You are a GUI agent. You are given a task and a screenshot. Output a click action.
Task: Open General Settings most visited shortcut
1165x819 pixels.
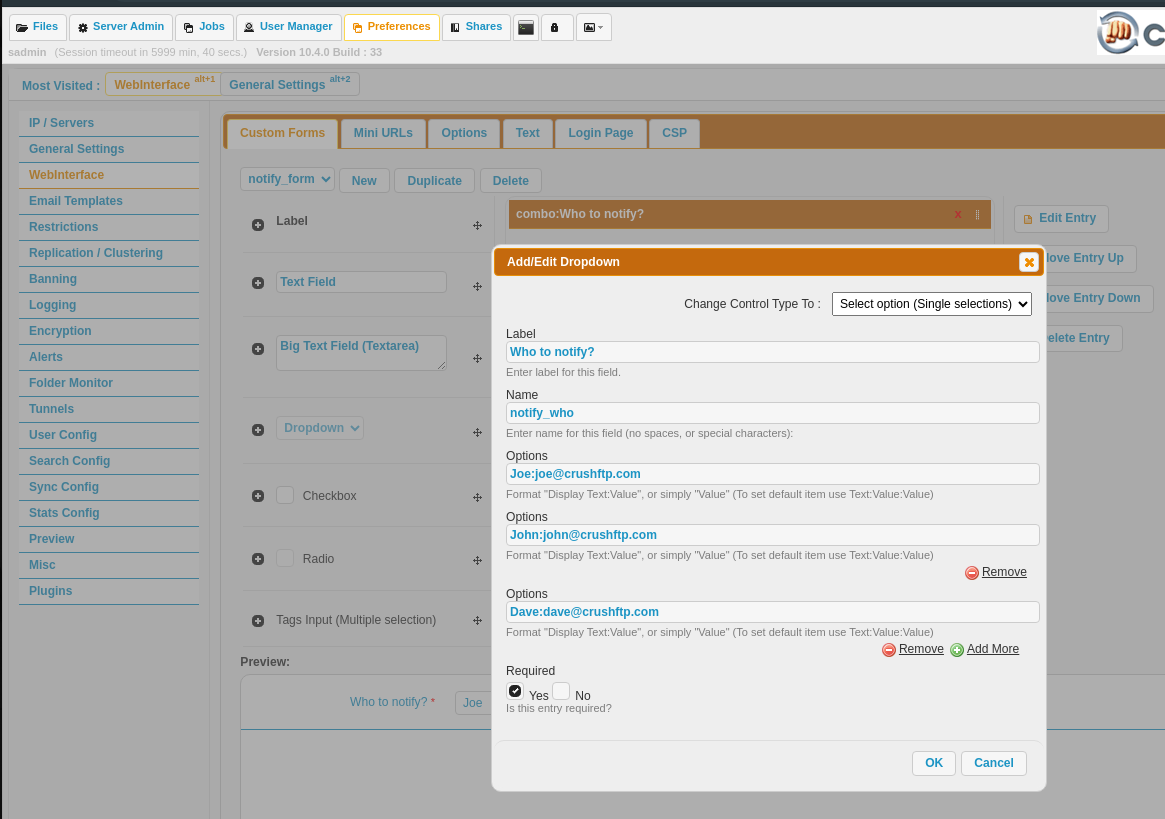click(x=290, y=84)
